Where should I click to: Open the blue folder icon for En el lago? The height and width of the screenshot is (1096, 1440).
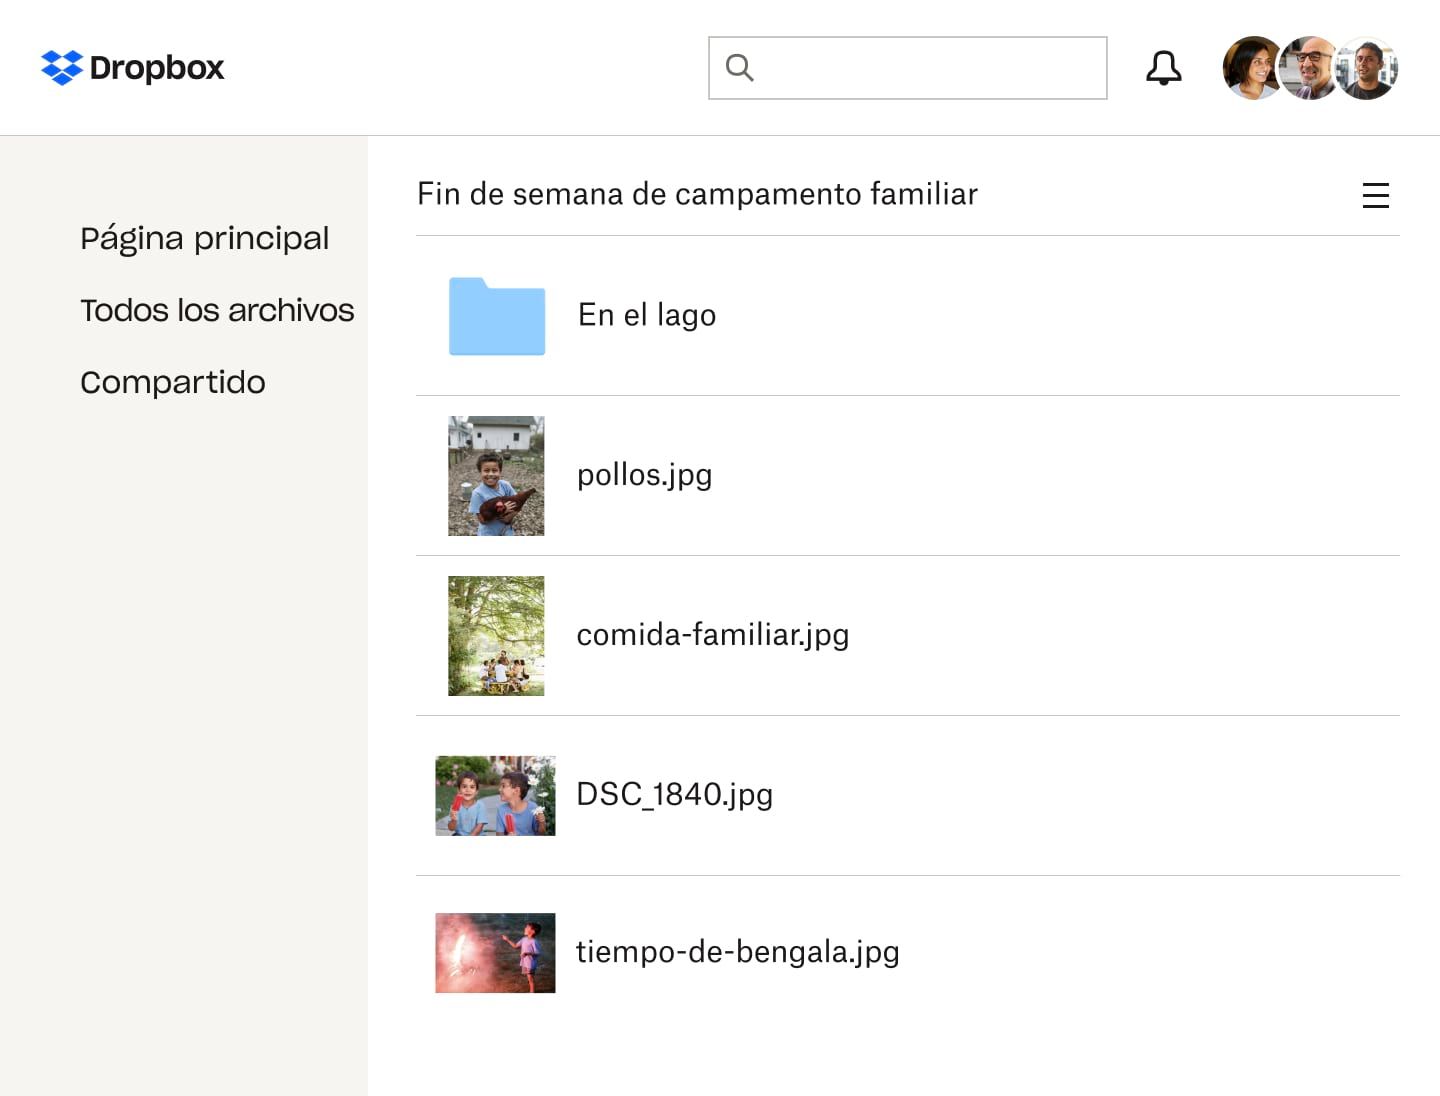pos(497,316)
